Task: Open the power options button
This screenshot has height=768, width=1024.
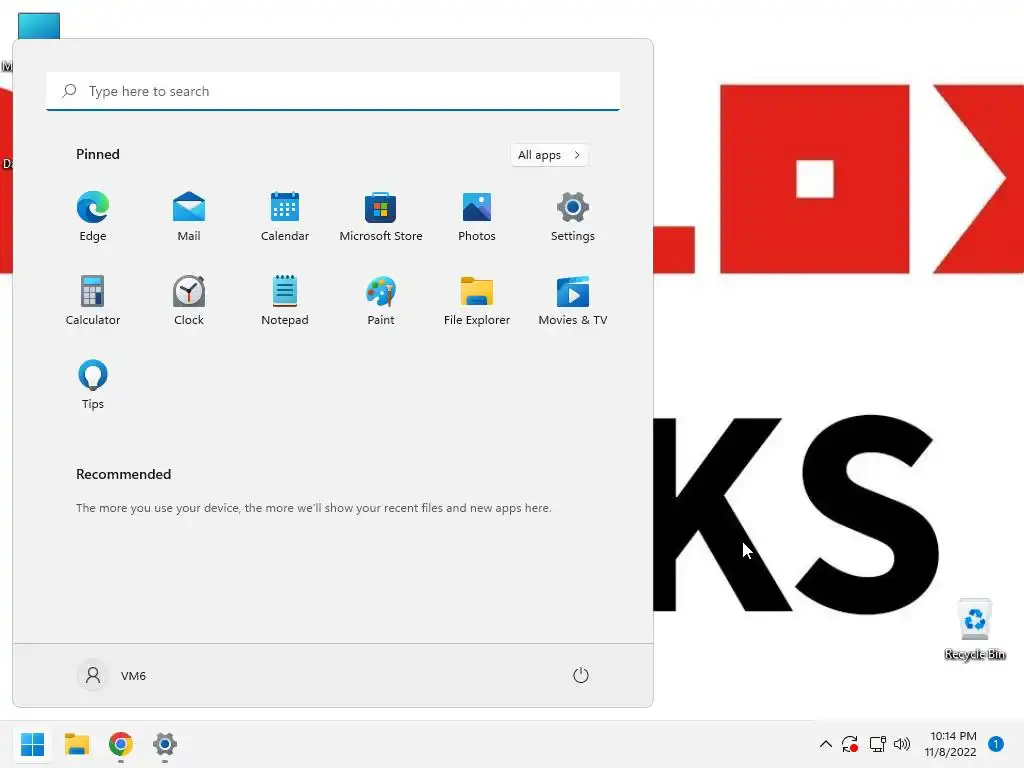Action: pyautogui.click(x=581, y=675)
